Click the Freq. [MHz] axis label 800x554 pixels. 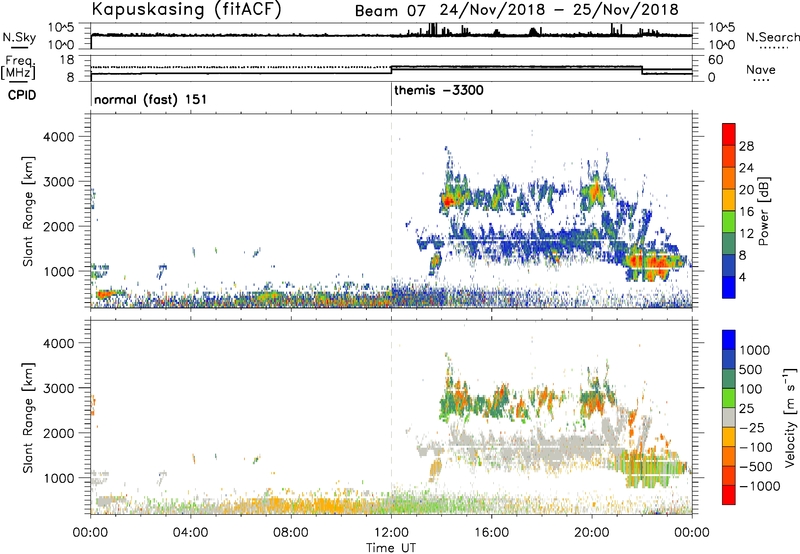20,67
